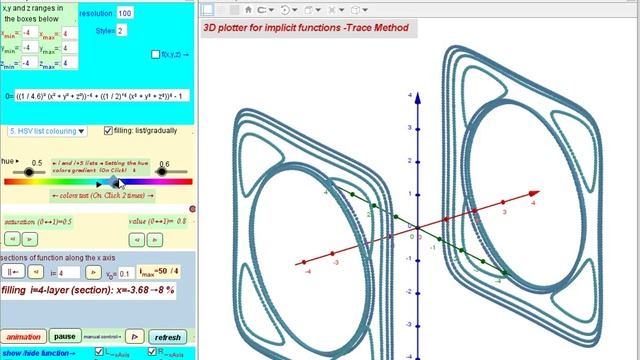The image size is (640, 360).
Task: Click the refresh button
Action: click(168, 337)
